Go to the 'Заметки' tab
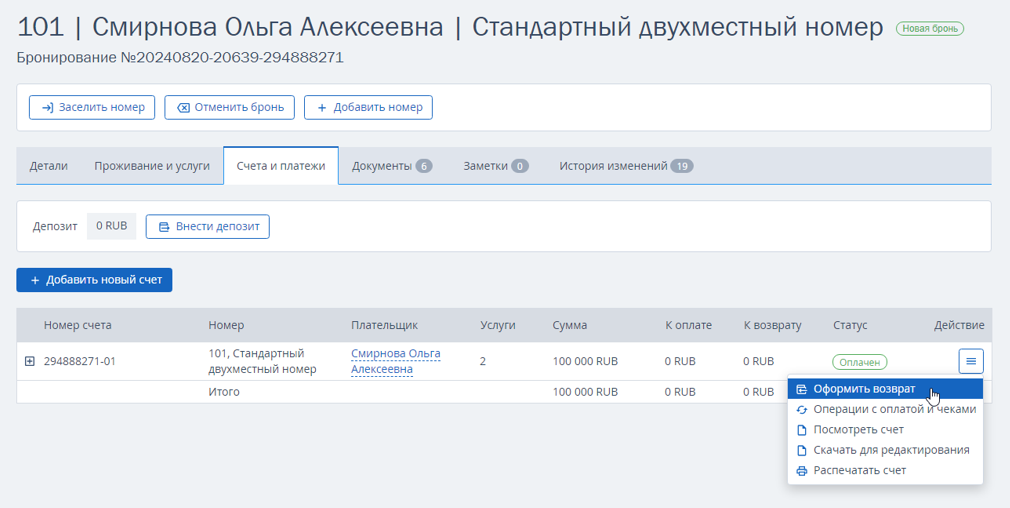The width and height of the screenshot is (1010, 508). coord(496,166)
